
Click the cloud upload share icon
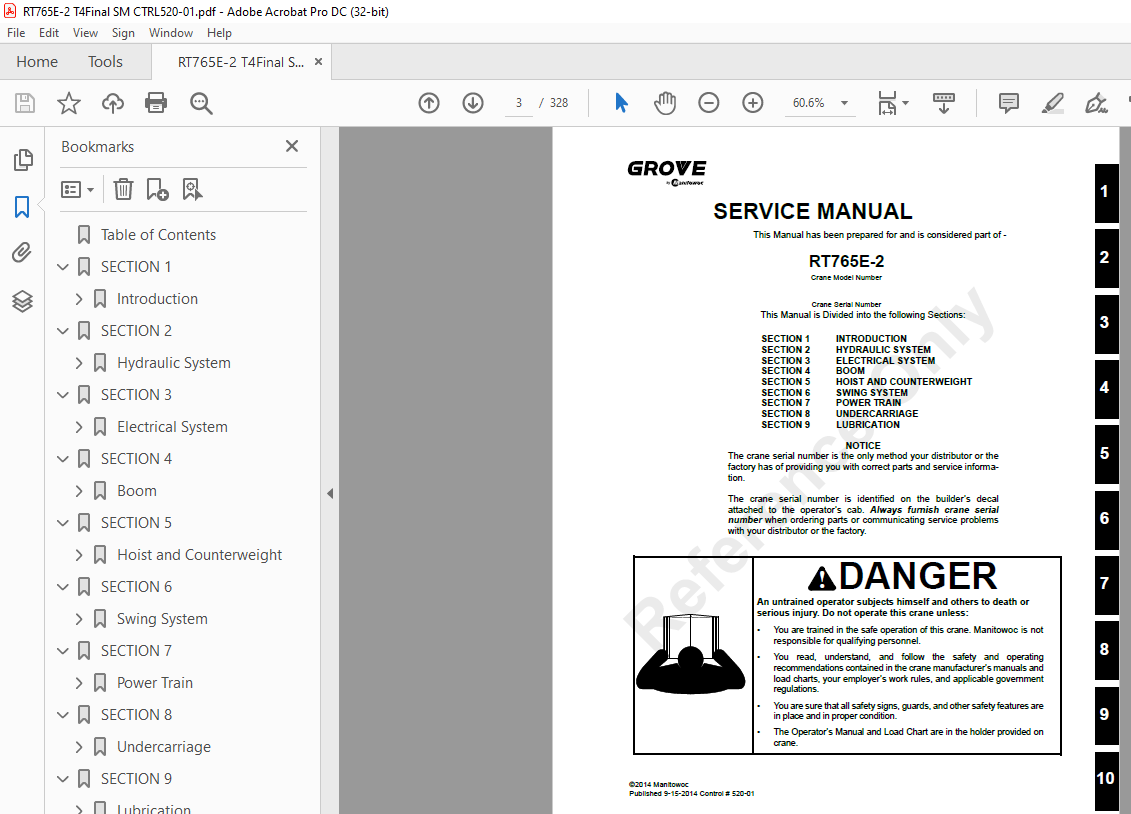coord(113,103)
